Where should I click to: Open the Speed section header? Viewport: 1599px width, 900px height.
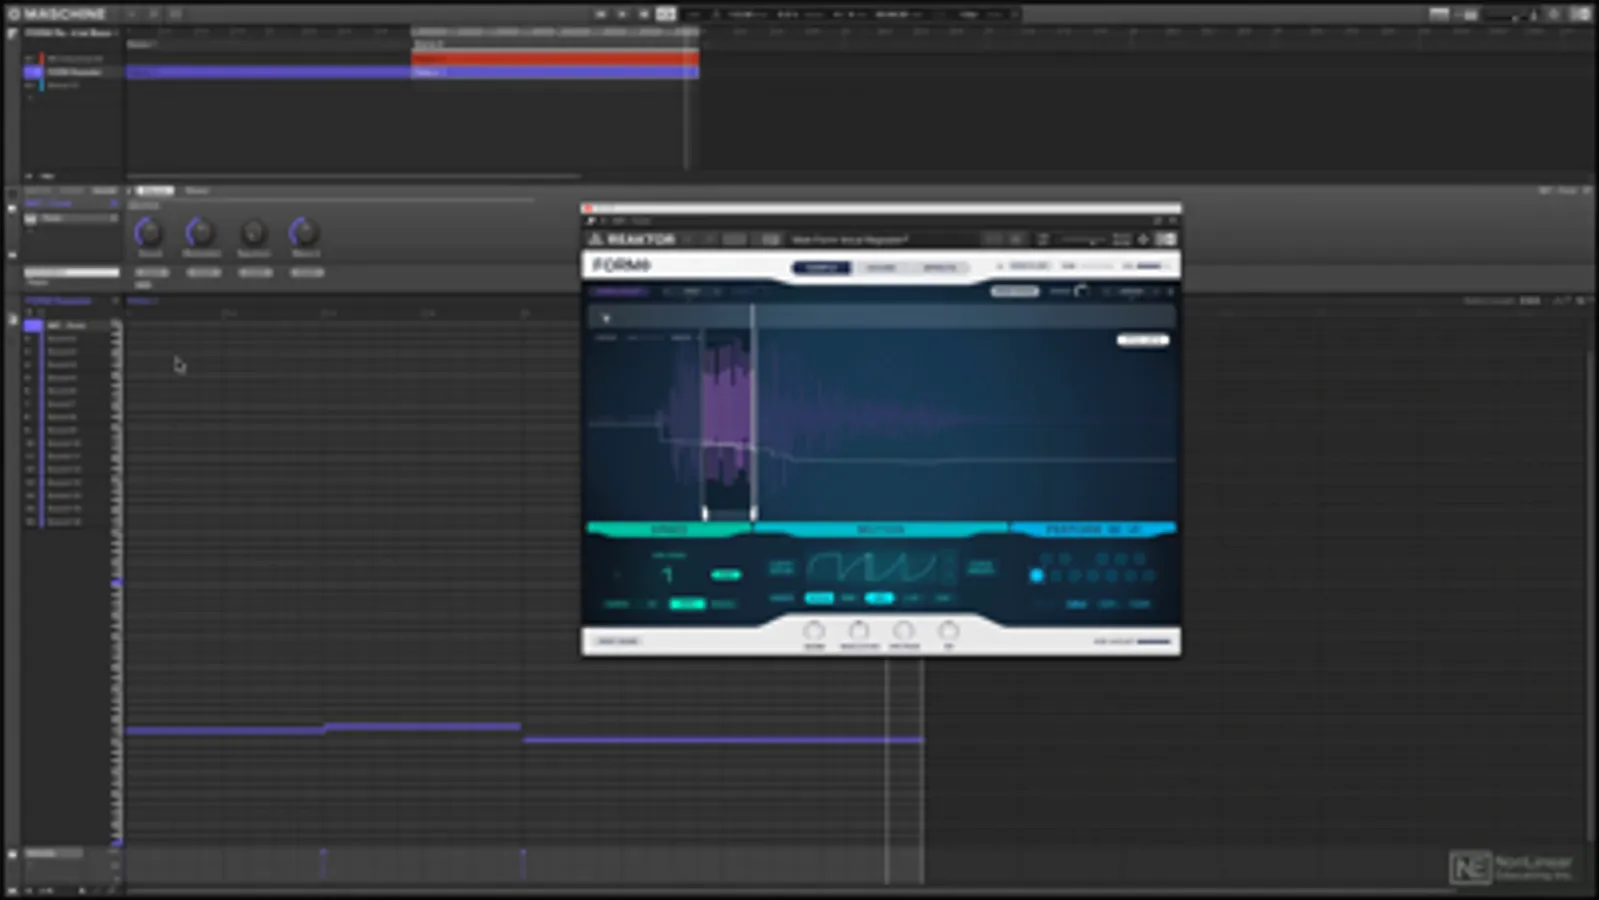(668, 529)
